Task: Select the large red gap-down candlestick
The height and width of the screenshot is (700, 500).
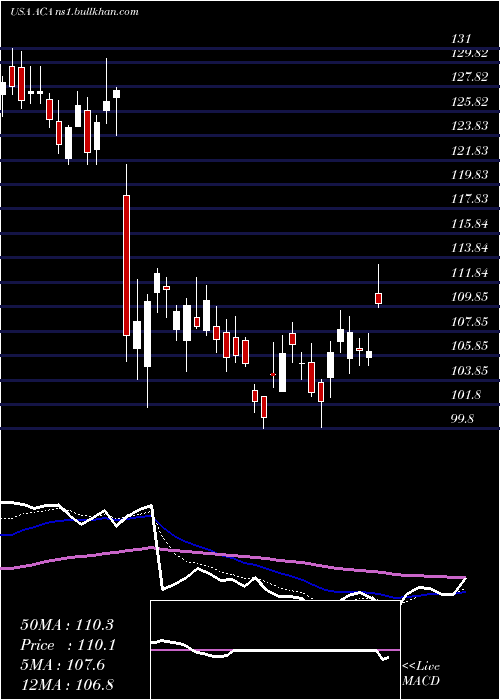Action: click(x=127, y=265)
